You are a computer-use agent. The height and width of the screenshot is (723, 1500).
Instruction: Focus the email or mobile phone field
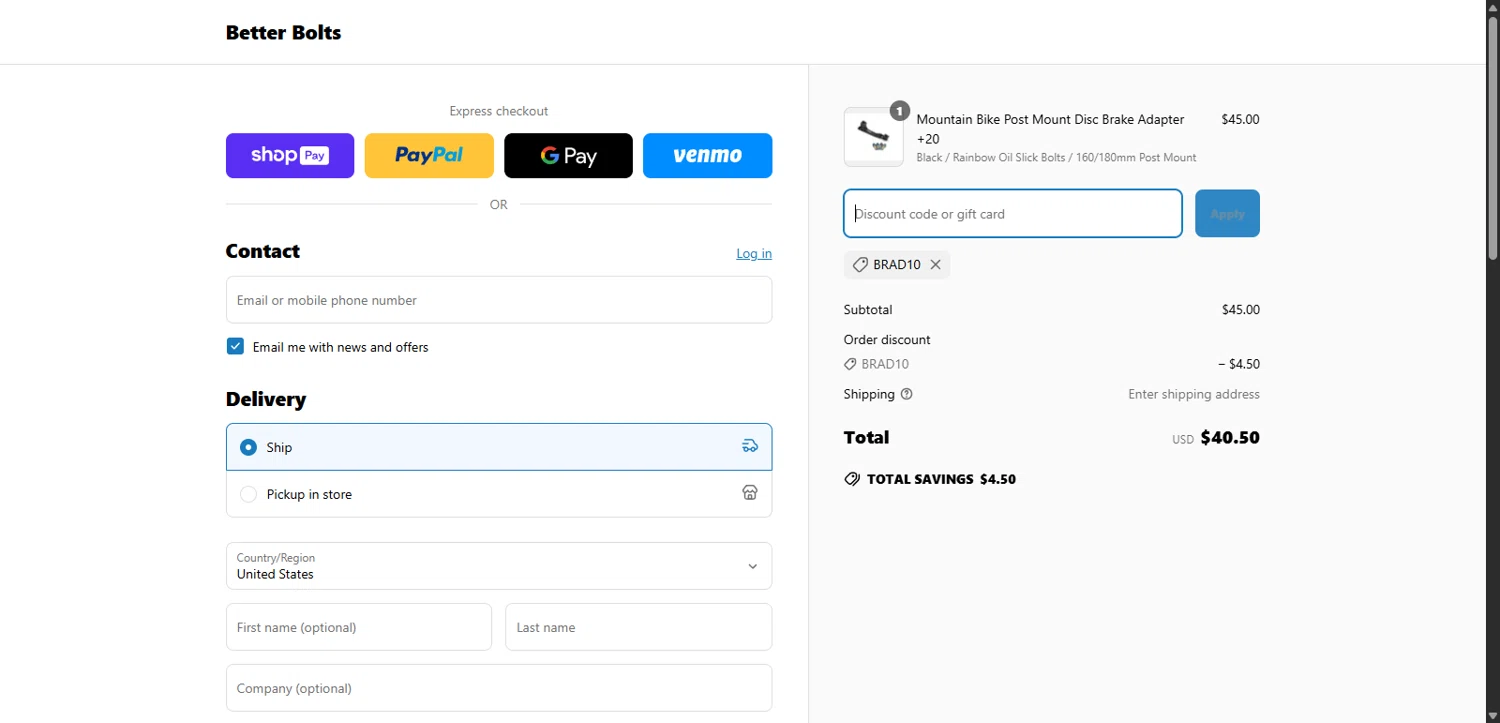[499, 300]
